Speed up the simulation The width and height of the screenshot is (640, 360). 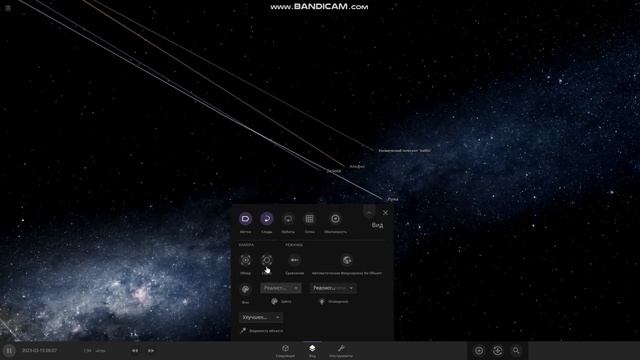(x=151, y=351)
